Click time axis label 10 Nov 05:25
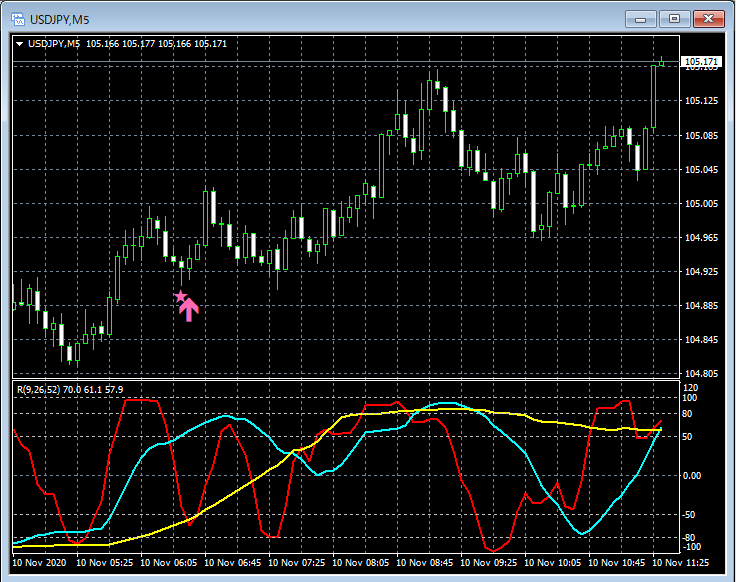The height and width of the screenshot is (582, 737). click(x=104, y=562)
